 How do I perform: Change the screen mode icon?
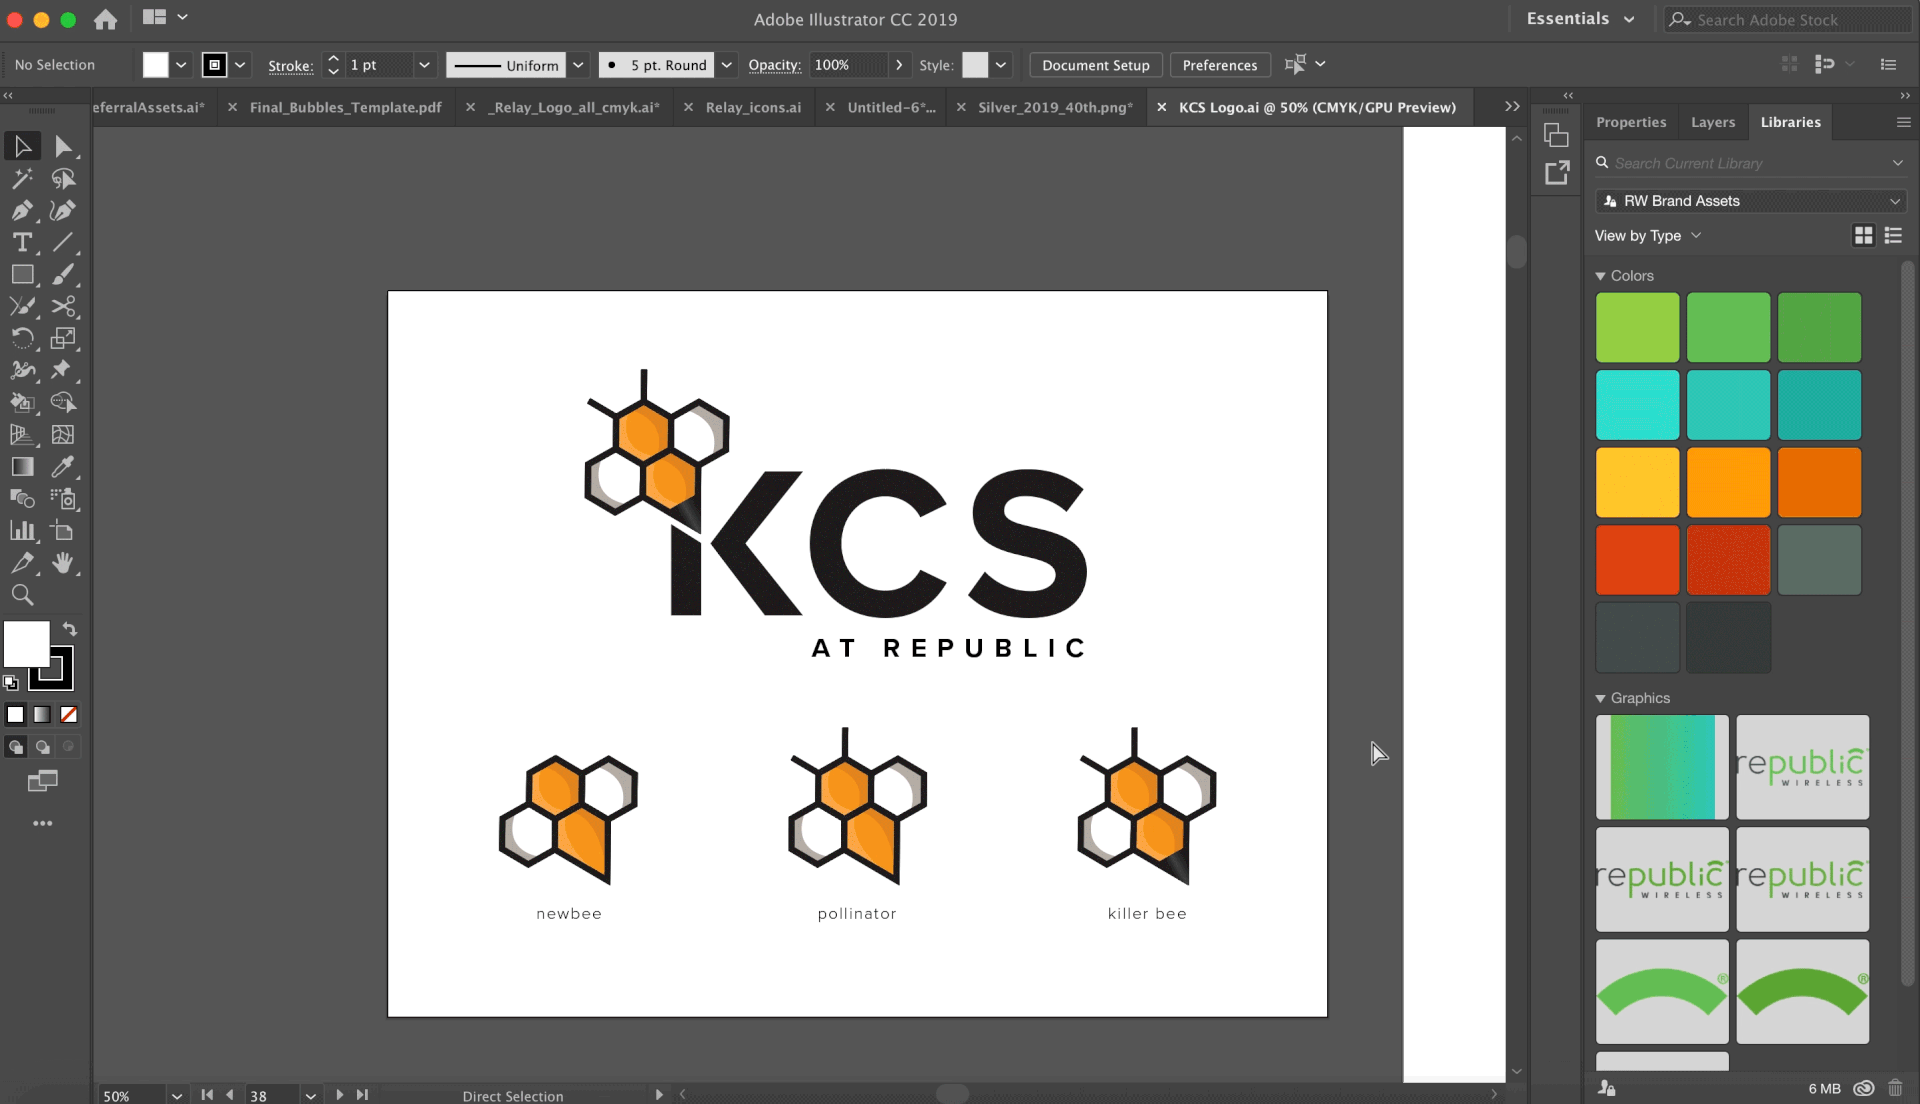[x=42, y=781]
